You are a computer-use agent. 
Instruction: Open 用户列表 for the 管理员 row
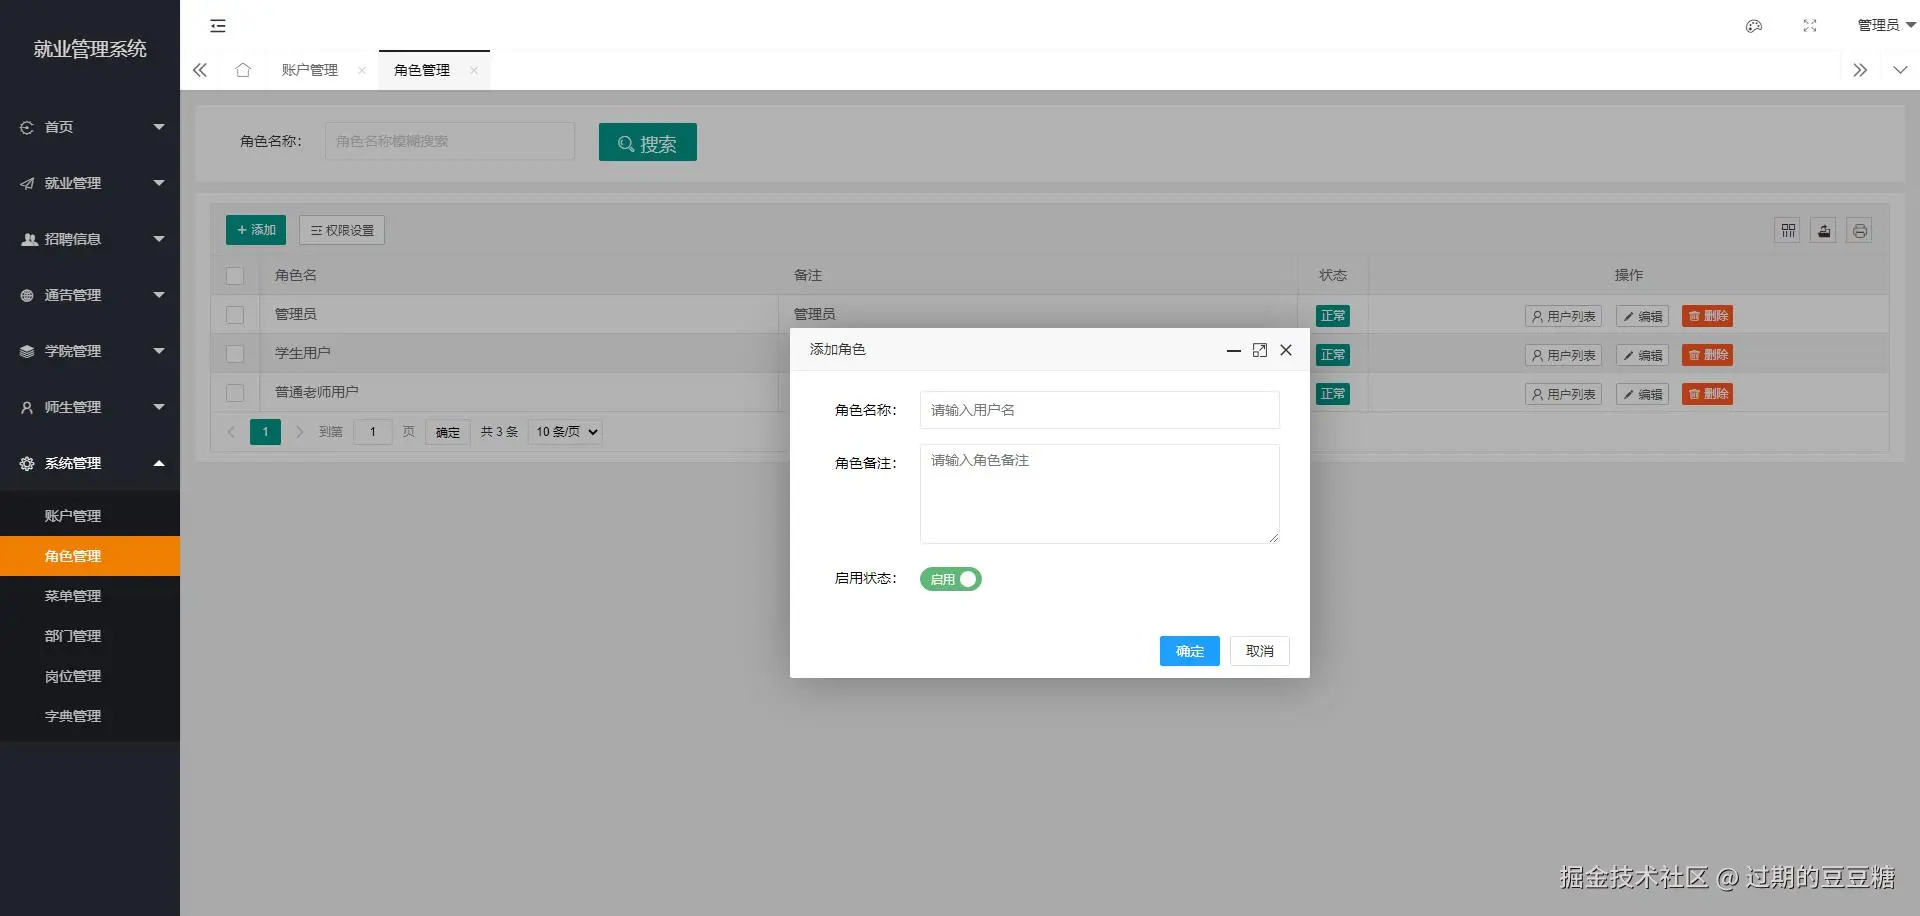point(1563,316)
